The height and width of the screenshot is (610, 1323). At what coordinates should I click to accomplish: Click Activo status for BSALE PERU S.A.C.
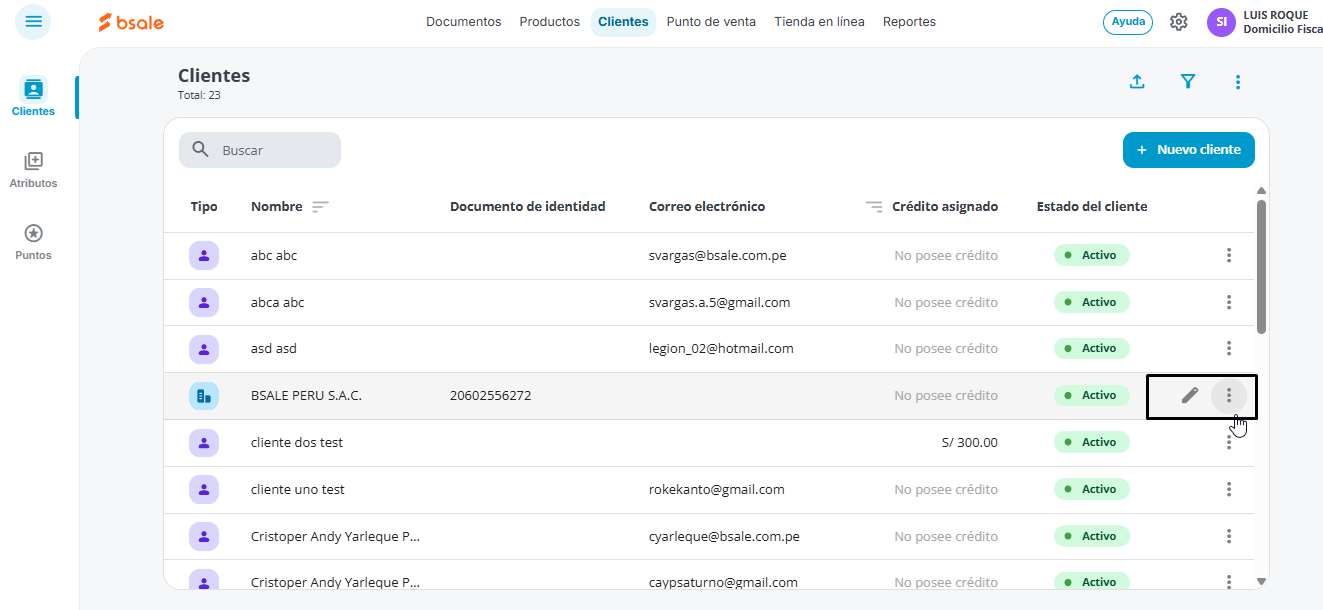click(x=1092, y=395)
